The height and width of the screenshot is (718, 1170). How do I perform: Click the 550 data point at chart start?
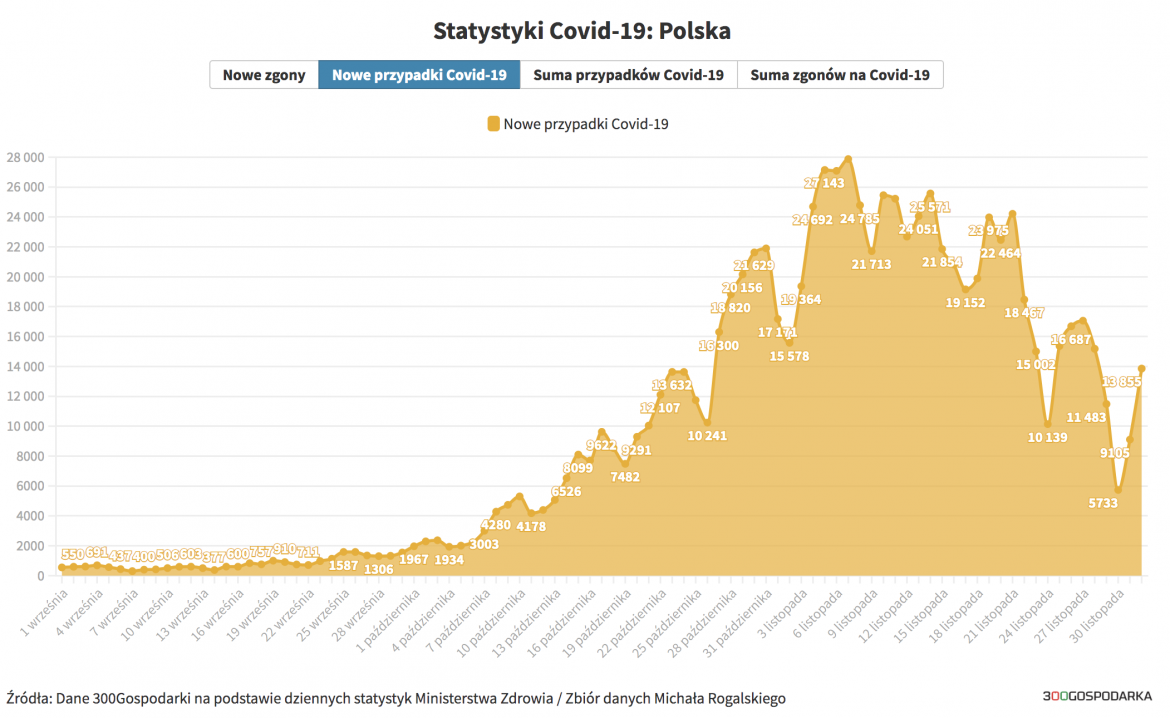pyautogui.click(x=62, y=566)
